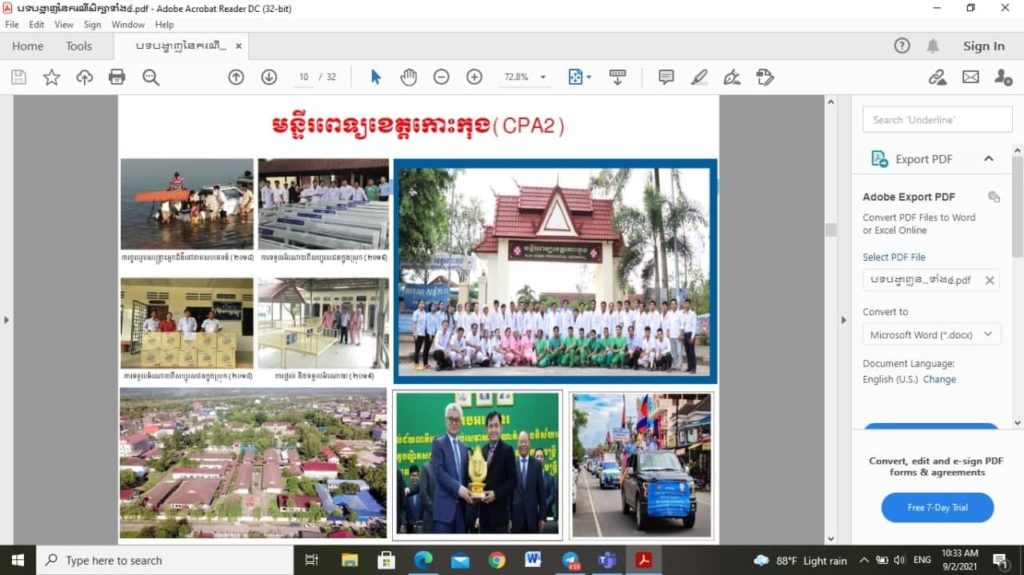1024x575 pixels.
Task: Click the document vertical scrollbar thumb
Action: pyautogui.click(x=831, y=230)
